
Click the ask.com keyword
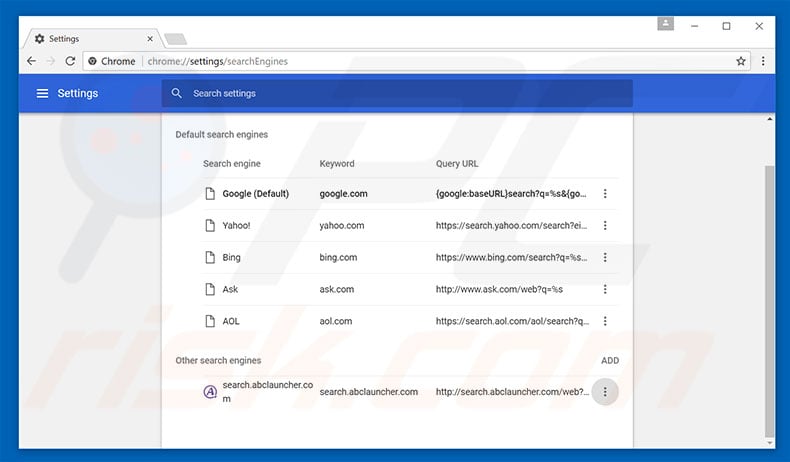(x=337, y=289)
